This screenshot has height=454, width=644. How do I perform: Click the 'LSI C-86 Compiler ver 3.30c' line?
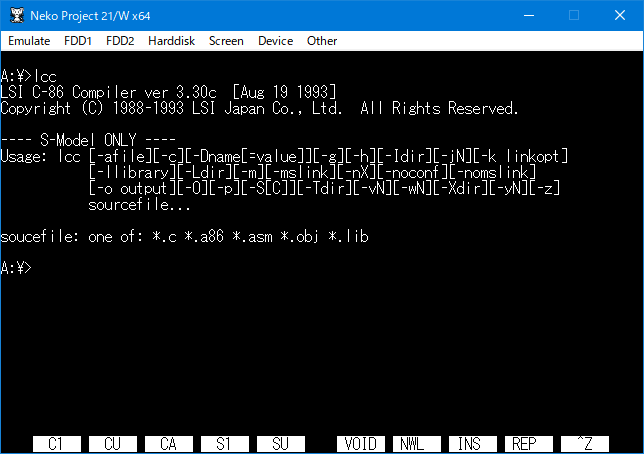click(168, 92)
